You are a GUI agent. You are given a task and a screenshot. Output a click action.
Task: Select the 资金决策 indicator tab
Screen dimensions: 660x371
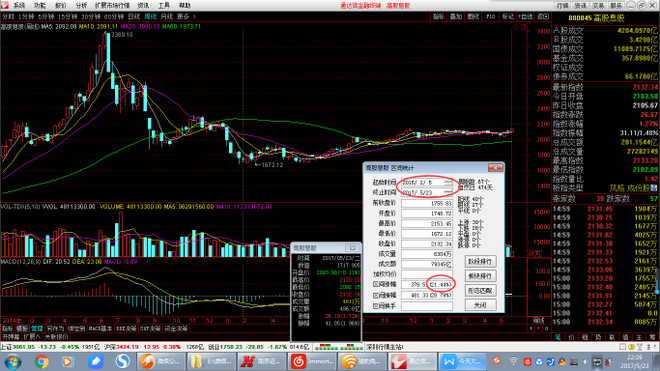click(176, 328)
